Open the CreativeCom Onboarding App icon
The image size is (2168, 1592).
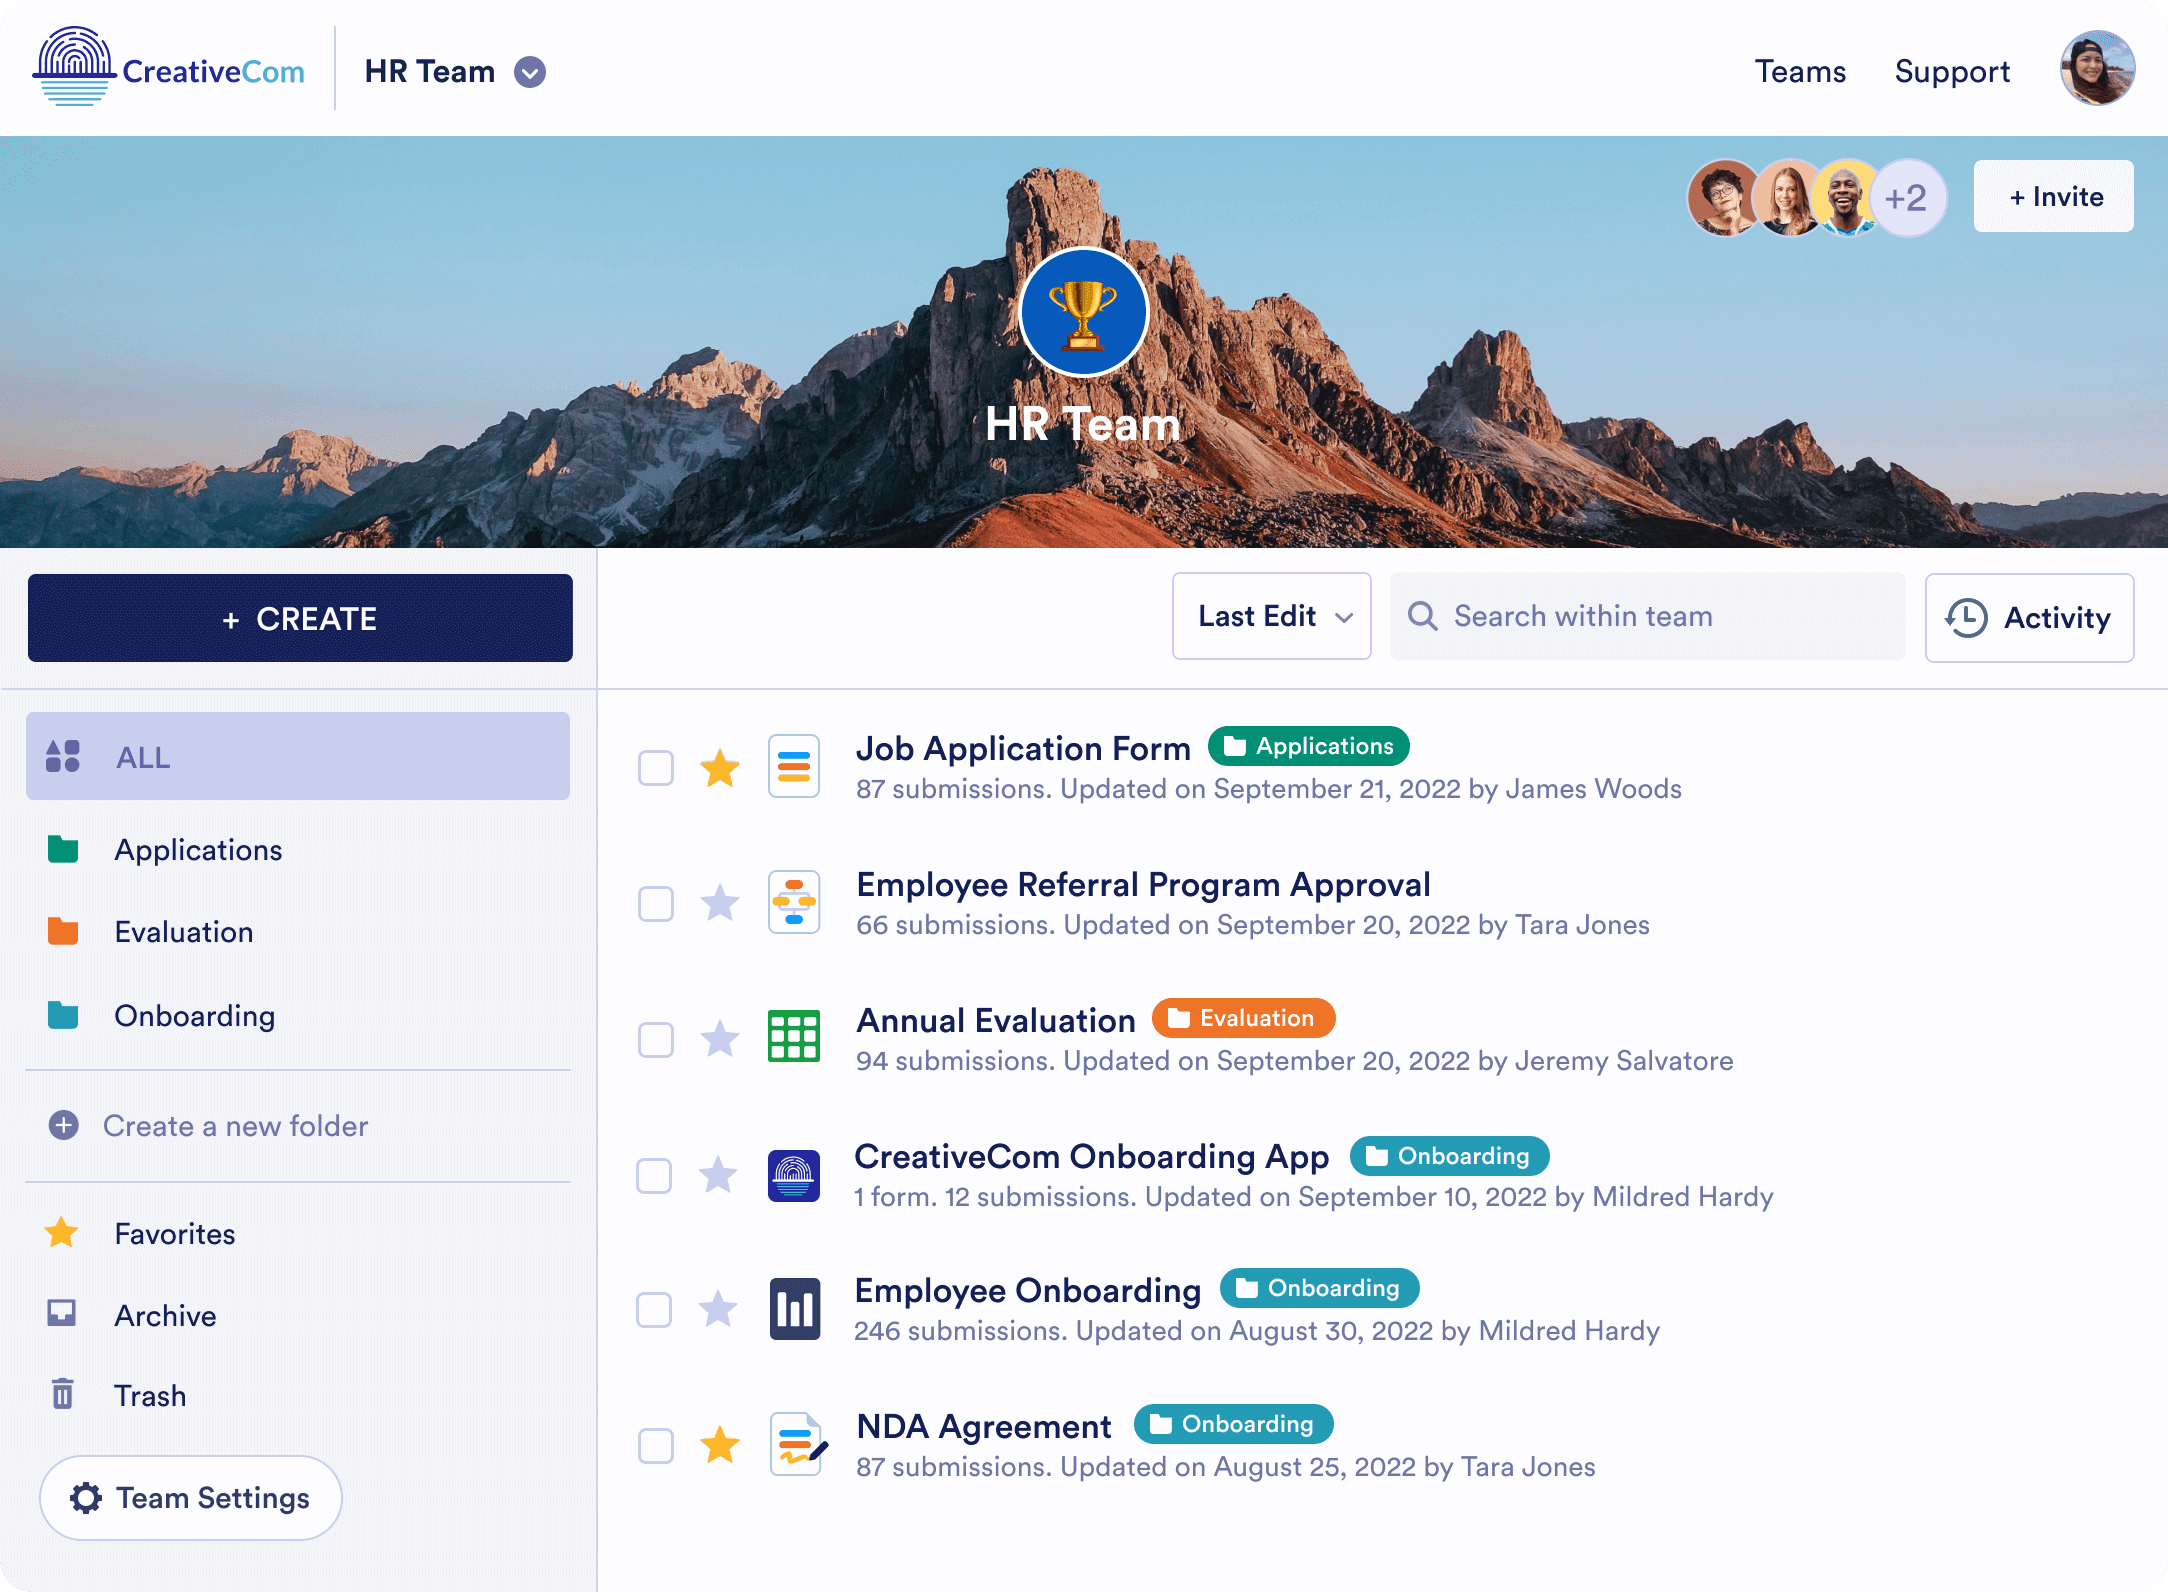(794, 1174)
